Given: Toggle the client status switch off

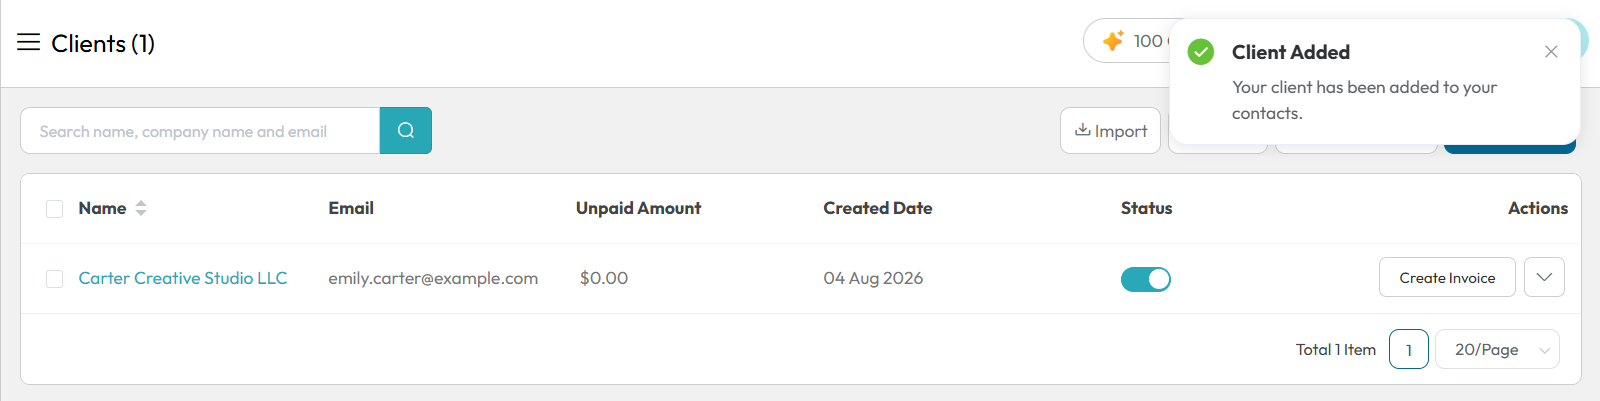Looking at the screenshot, I should pyautogui.click(x=1146, y=279).
